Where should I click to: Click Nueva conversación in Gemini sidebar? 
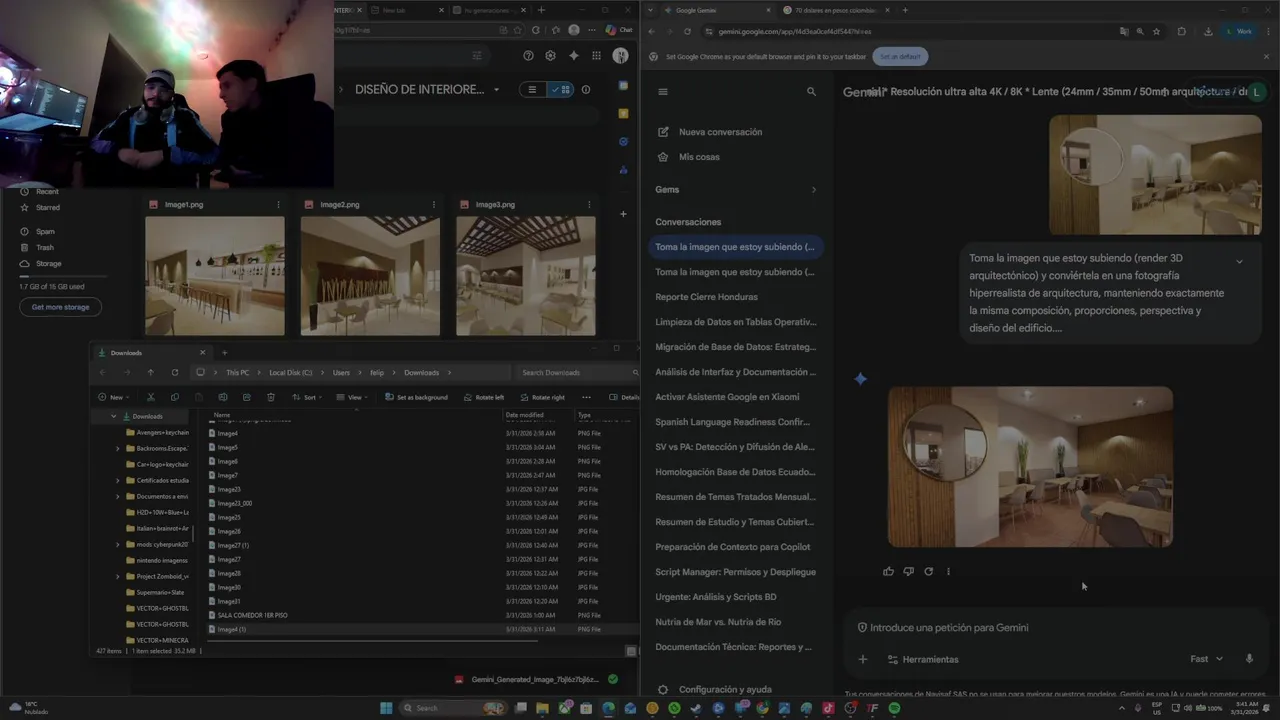tap(720, 132)
